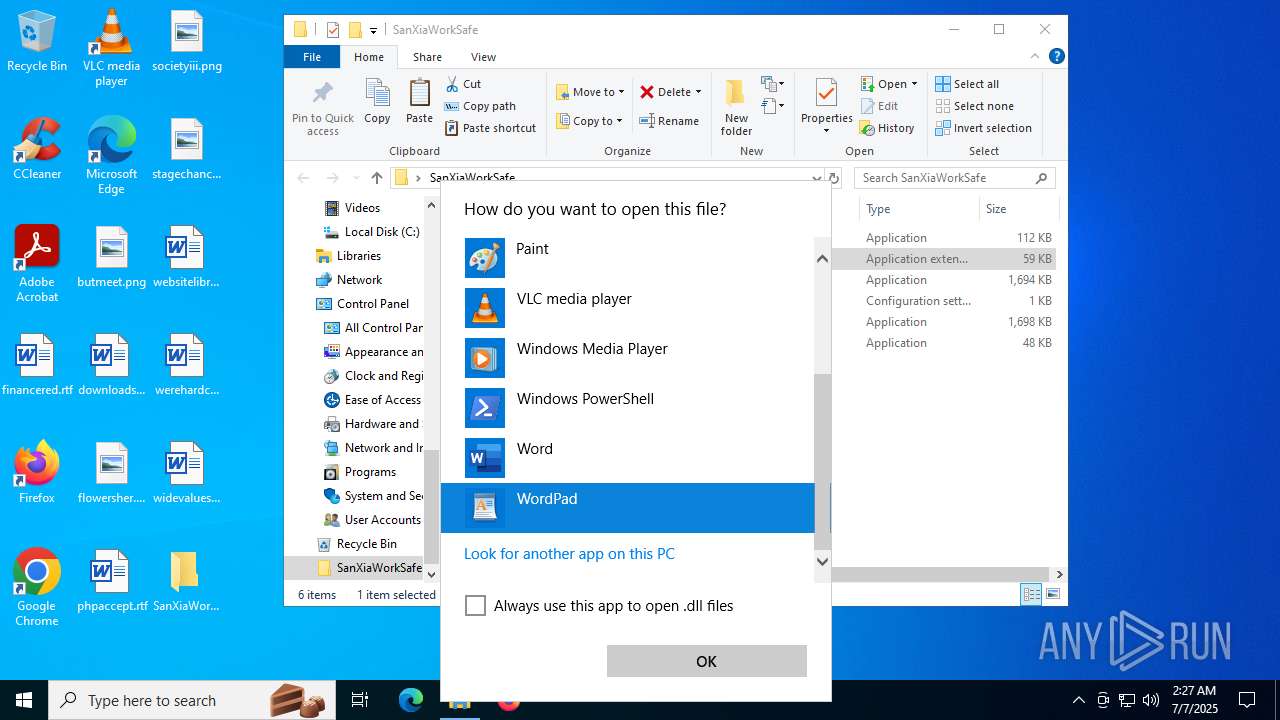
Task: Click the Windows Start button
Action: tap(24, 700)
